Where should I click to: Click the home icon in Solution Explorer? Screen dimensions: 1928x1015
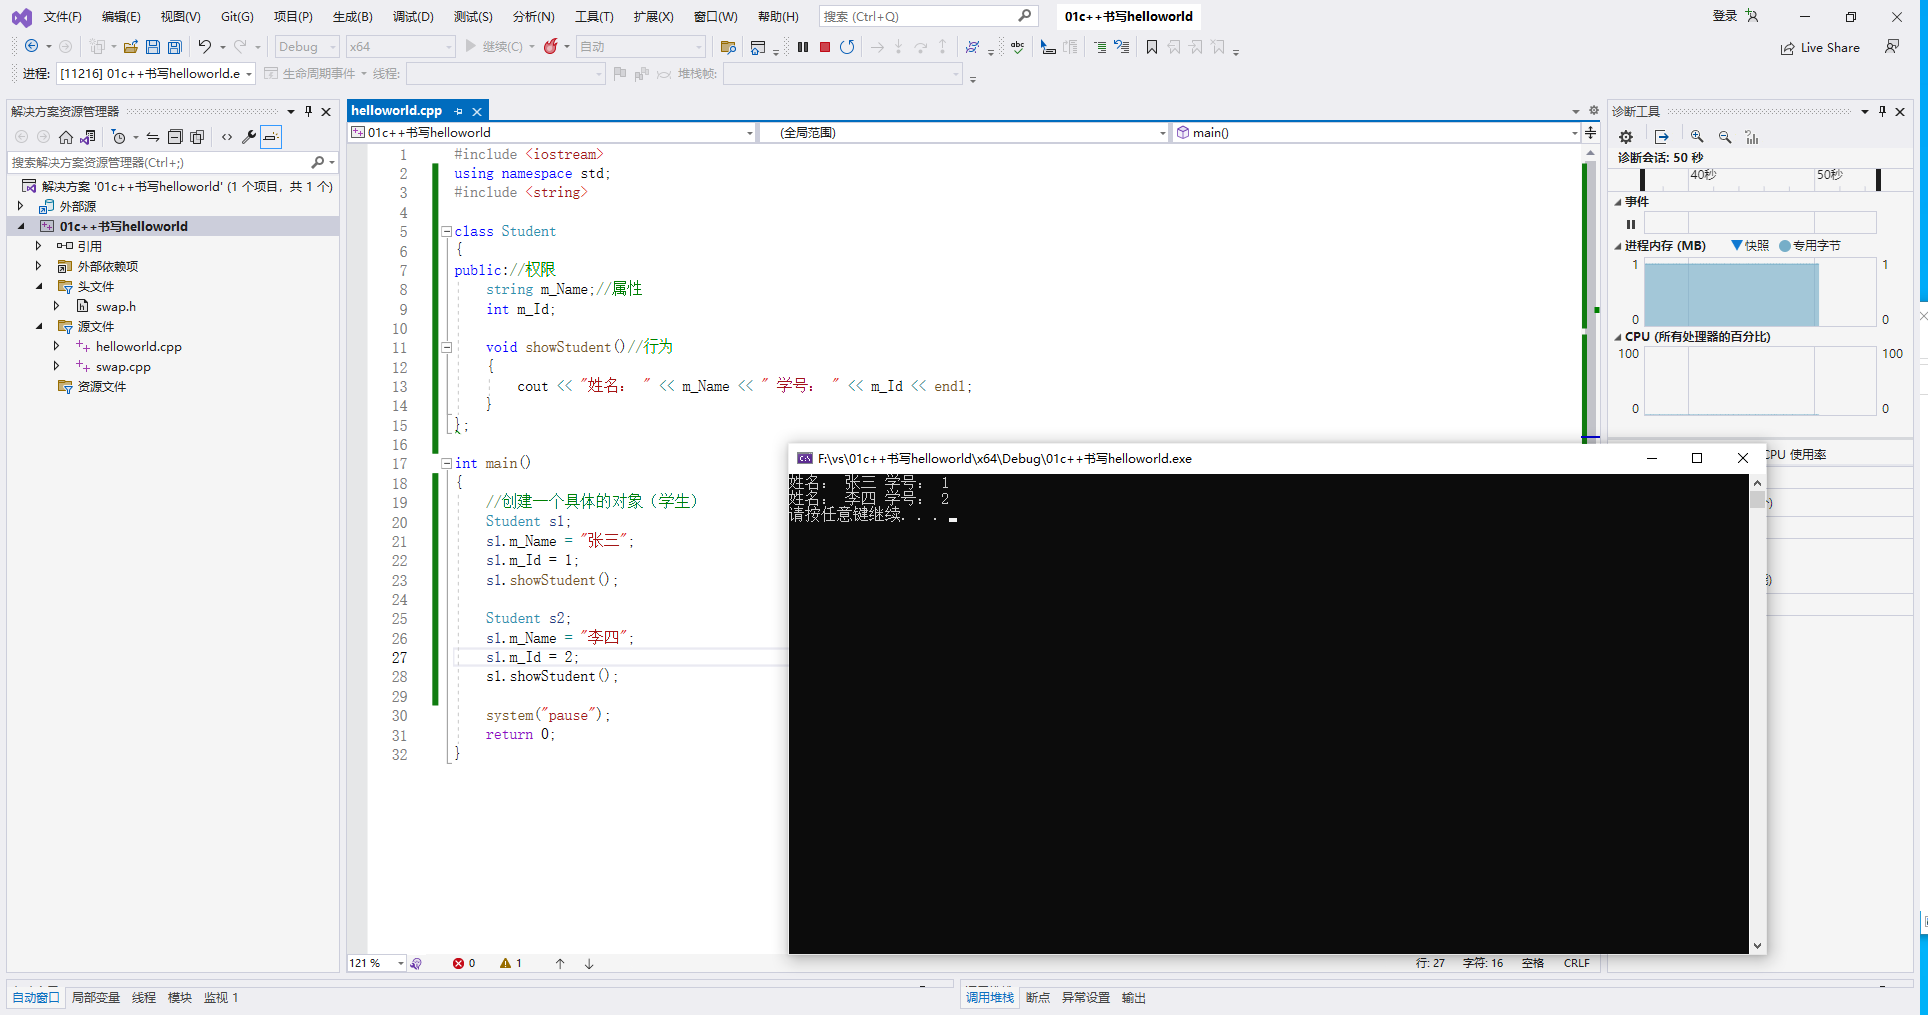66,137
